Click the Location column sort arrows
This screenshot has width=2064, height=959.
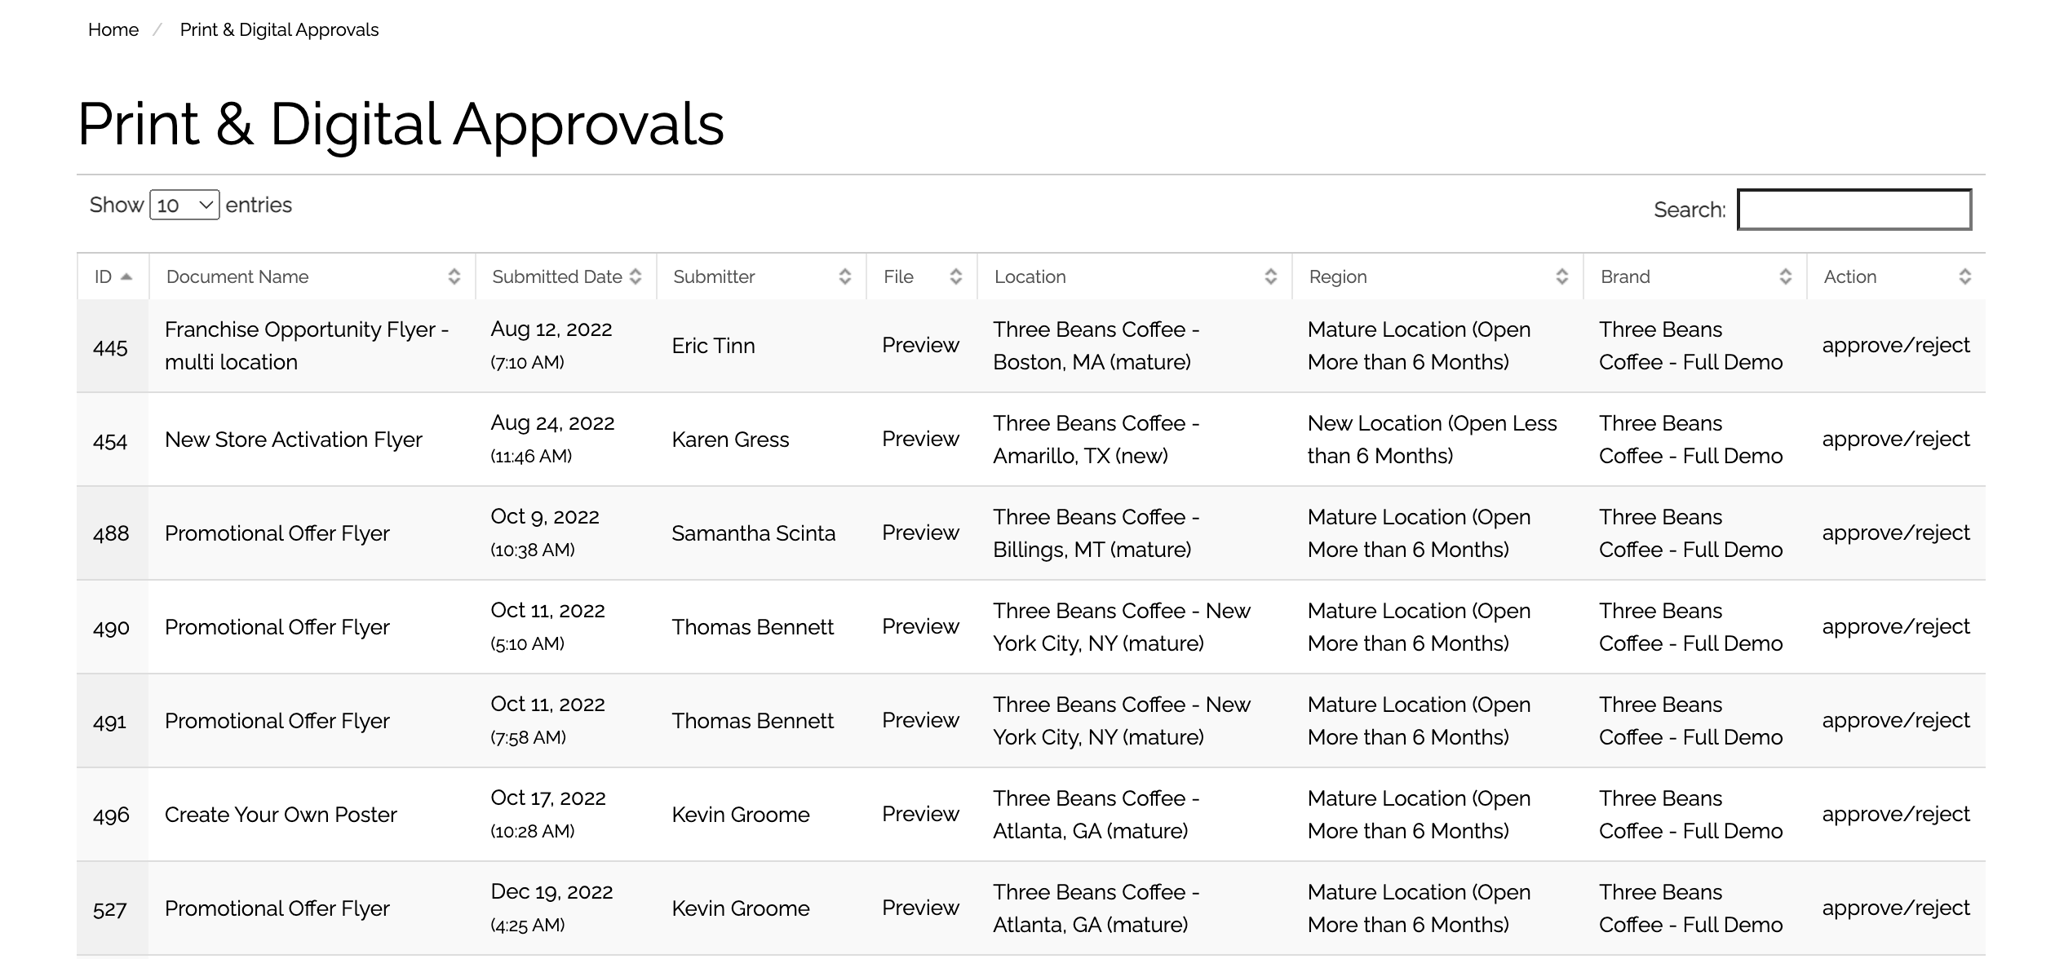coord(1270,277)
